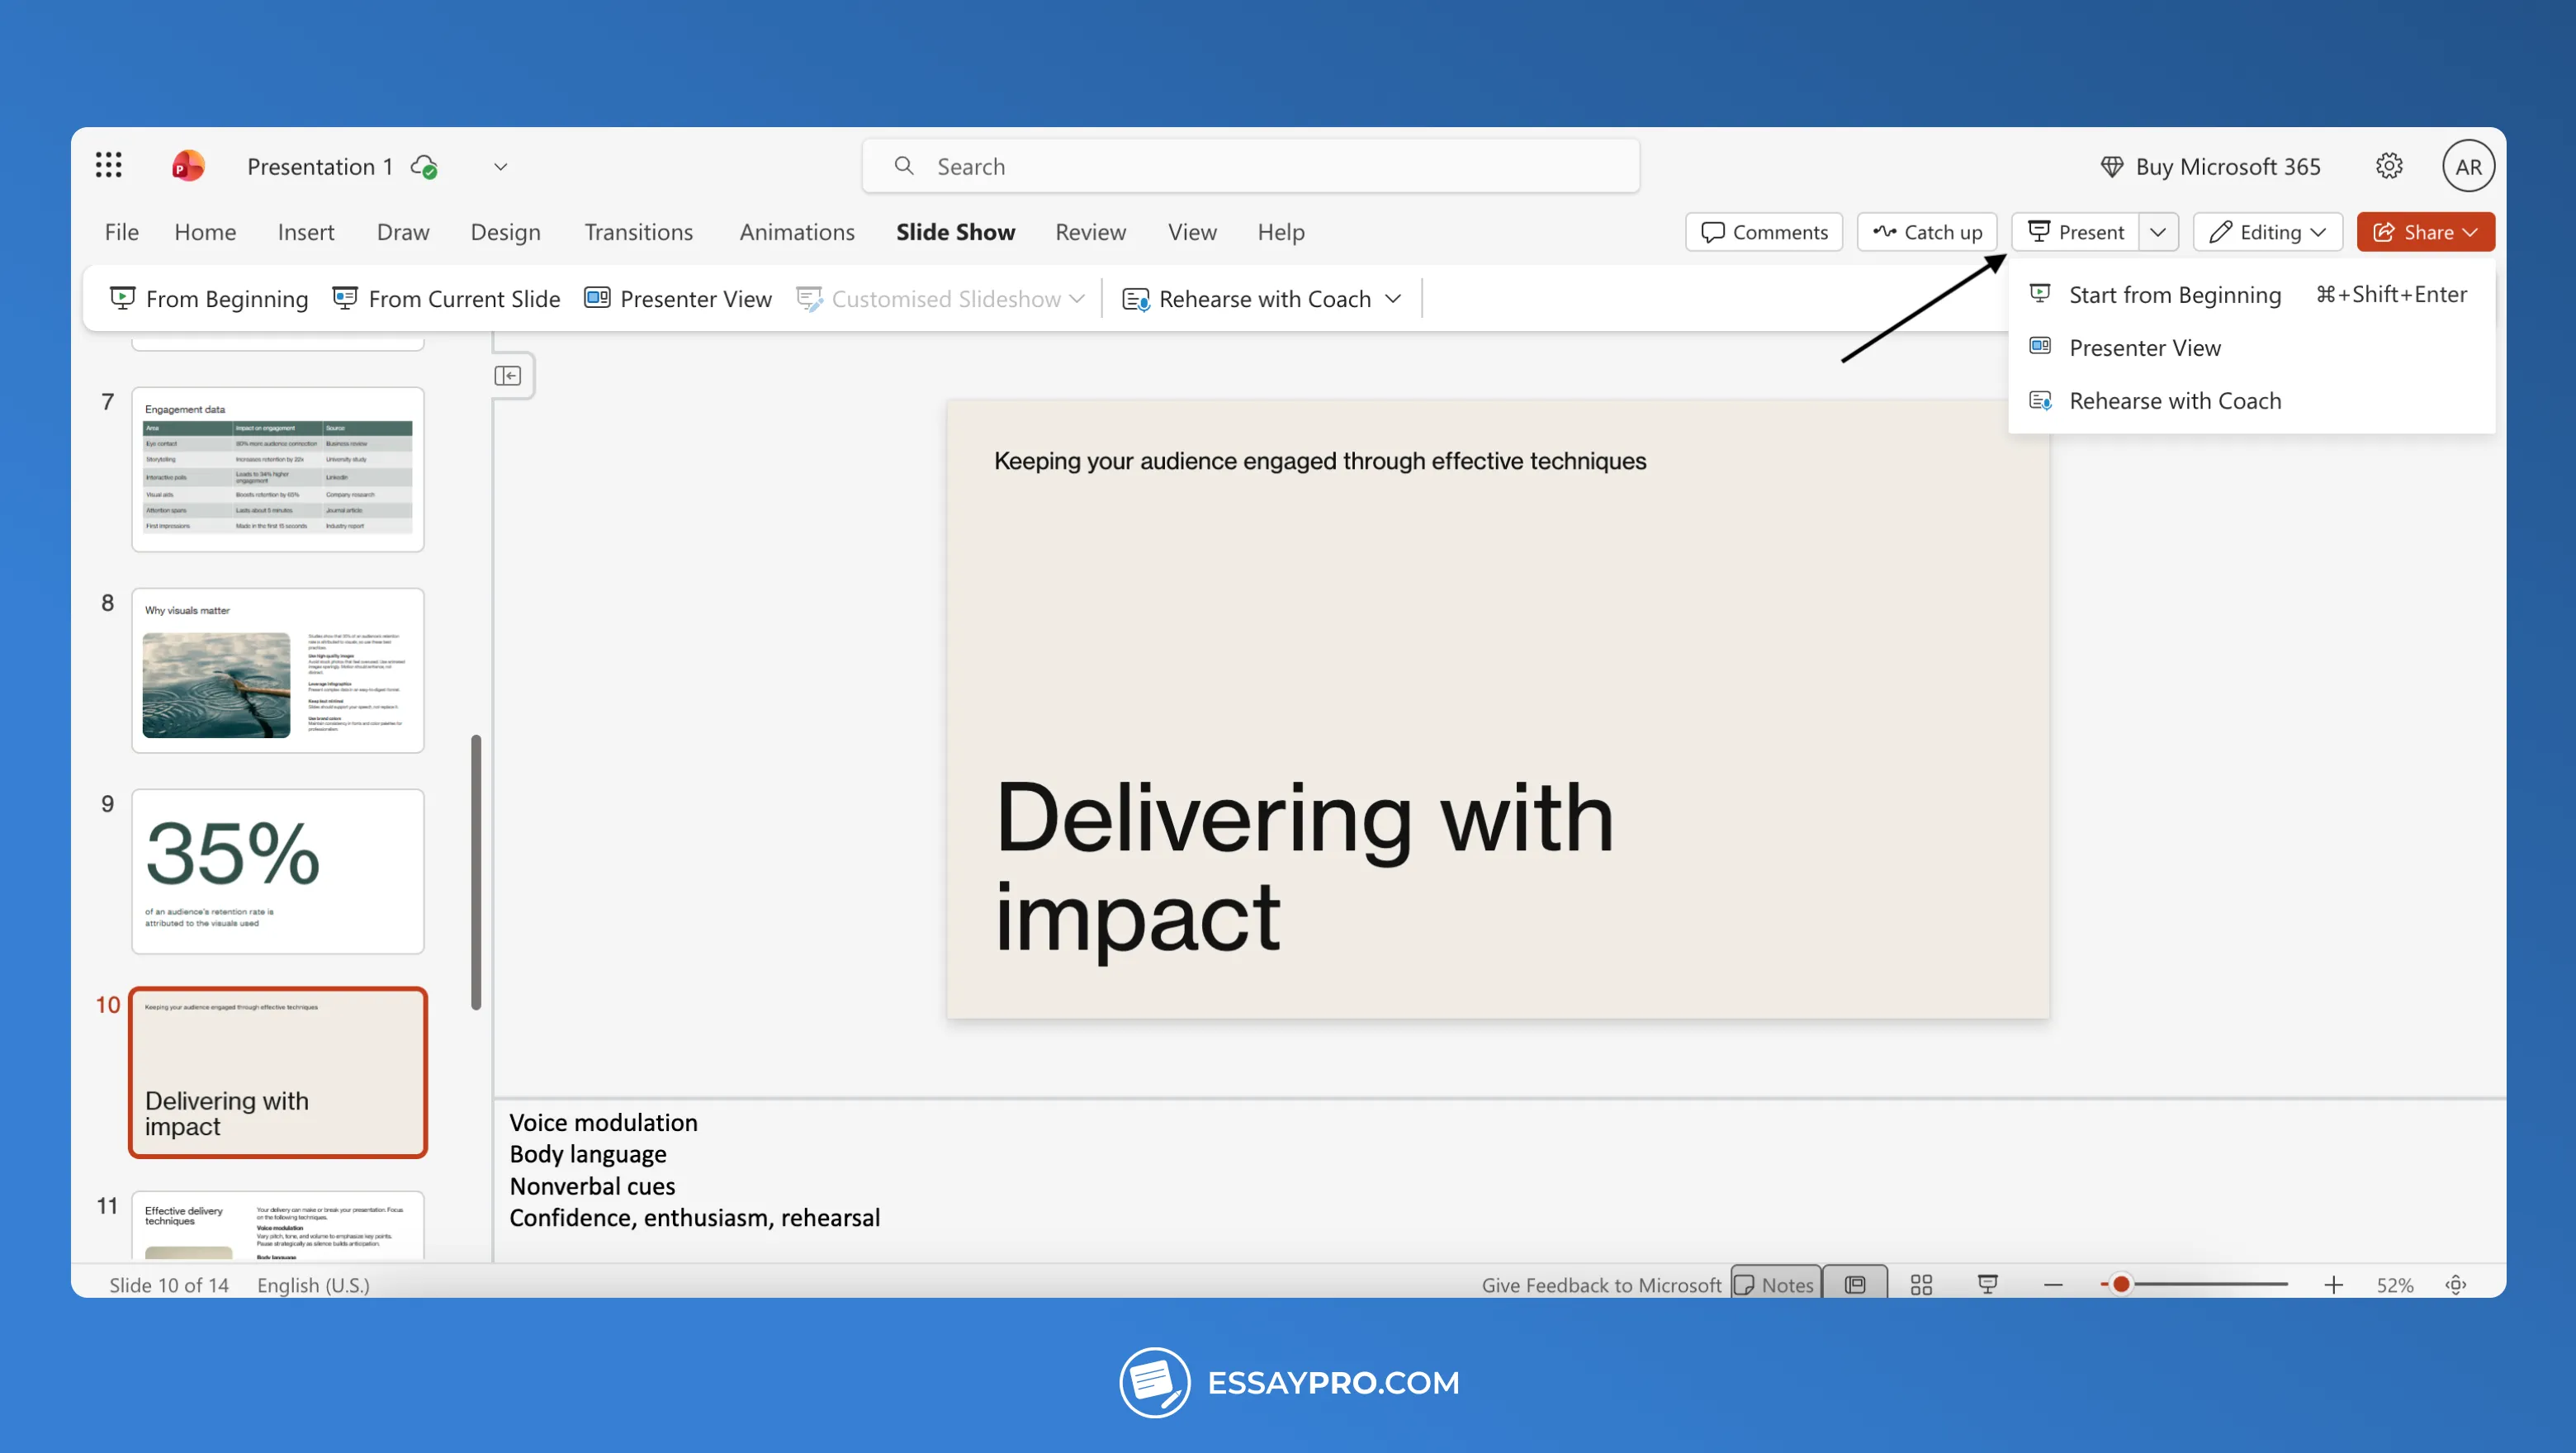Click the settings gear icon
The height and width of the screenshot is (1453, 2576).
[x=2389, y=166]
